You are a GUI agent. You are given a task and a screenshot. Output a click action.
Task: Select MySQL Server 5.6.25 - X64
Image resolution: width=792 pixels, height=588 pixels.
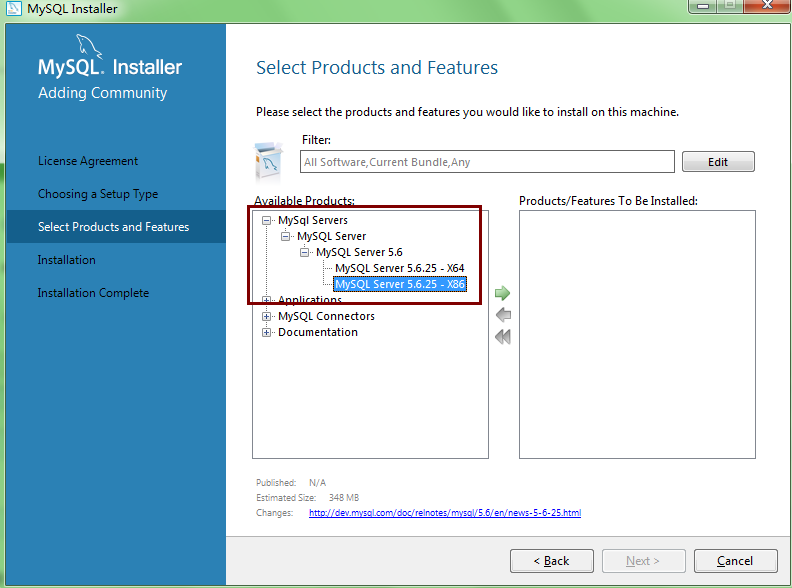click(x=400, y=268)
